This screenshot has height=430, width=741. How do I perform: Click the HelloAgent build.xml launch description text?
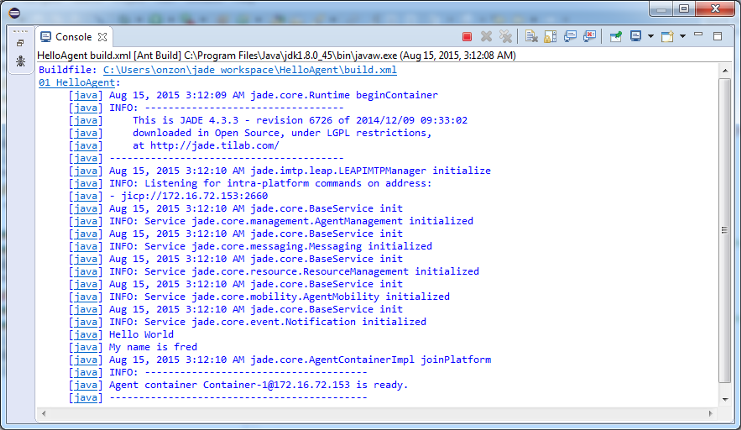(x=276, y=55)
